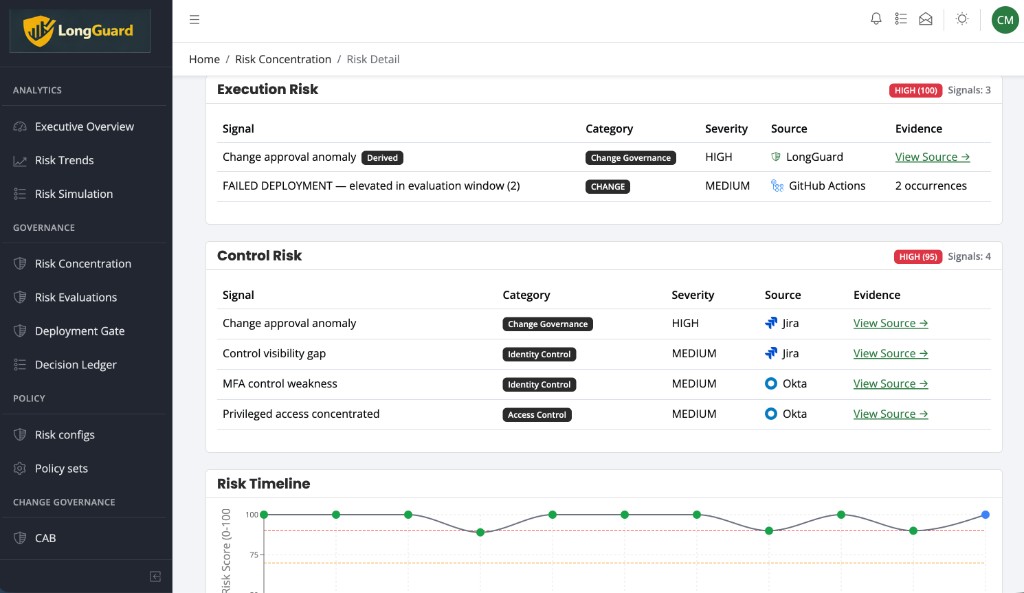Open the task list icon in header
Screen dimensions: 1024x593
click(901, 19)
